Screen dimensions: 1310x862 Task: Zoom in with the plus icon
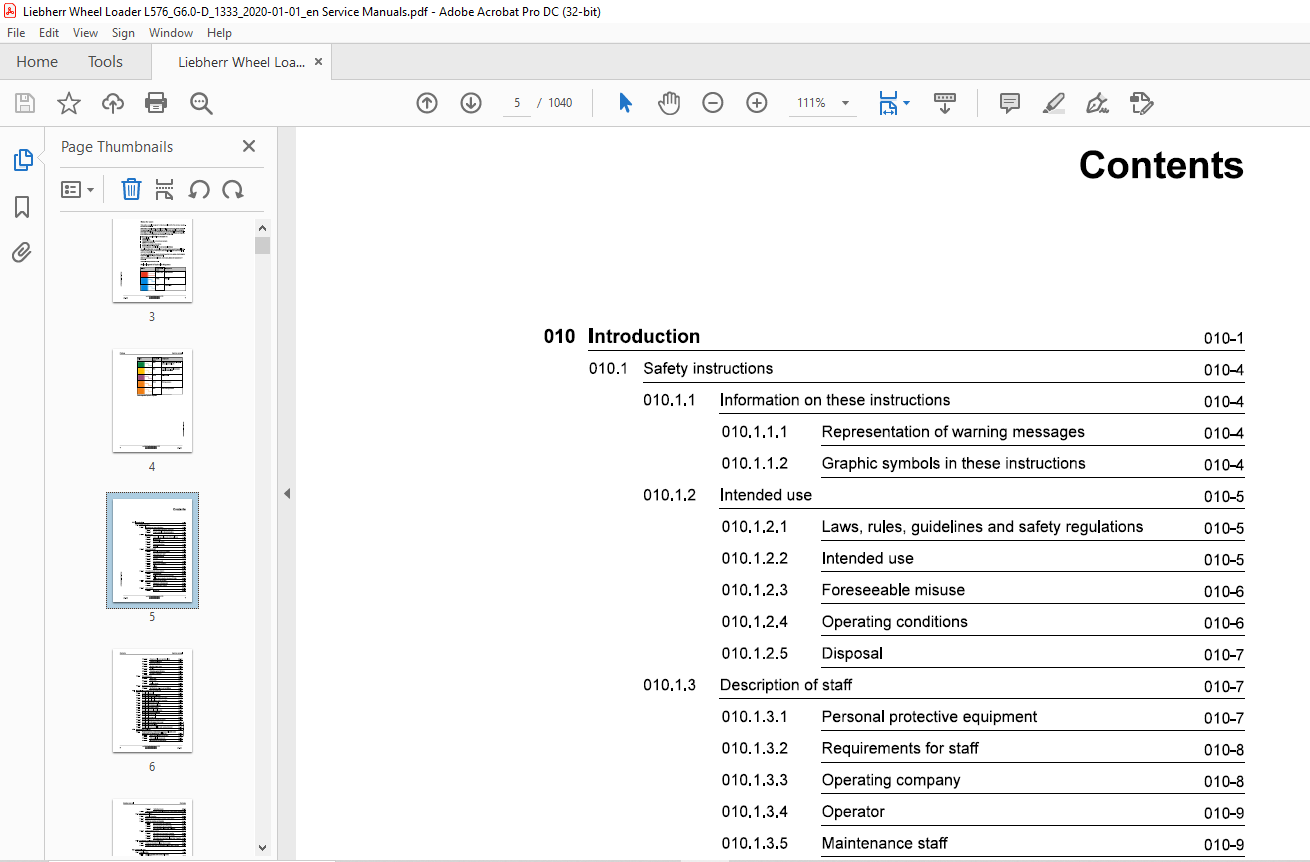[x=757, y=103]
